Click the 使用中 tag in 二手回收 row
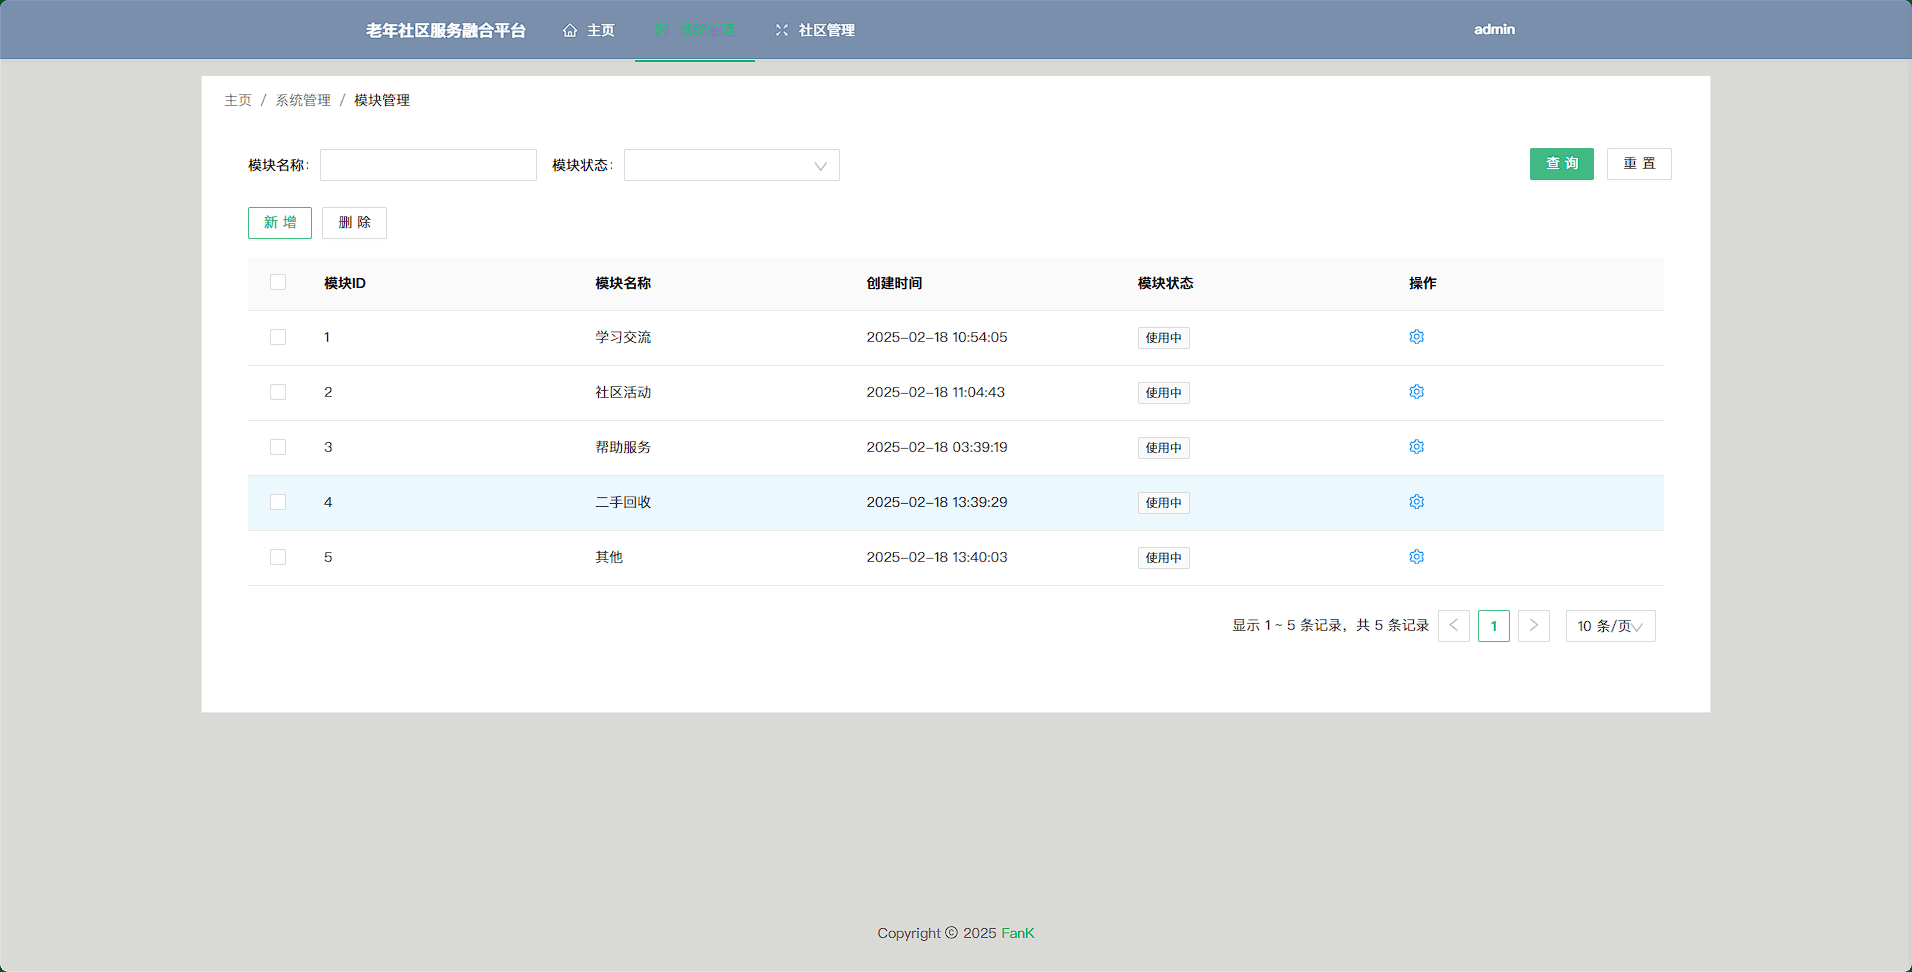Screen dimensions: 1912x972 pyautogui.click(x=1164, y=503)
